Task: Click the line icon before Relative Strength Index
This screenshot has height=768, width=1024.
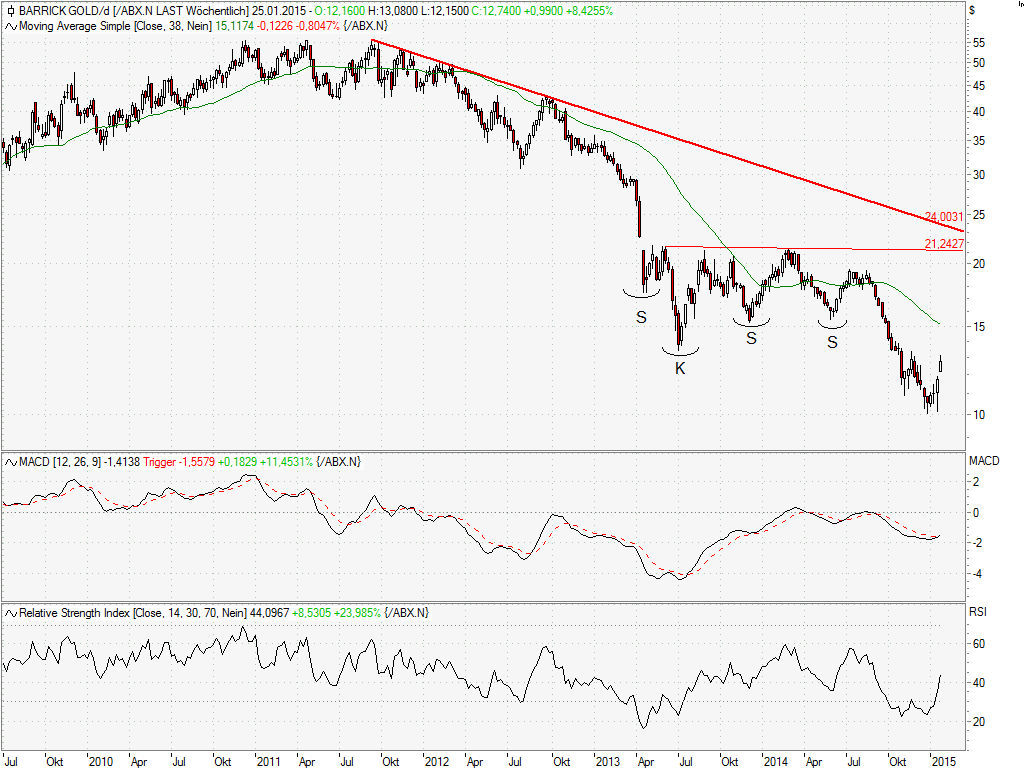Action: pos(10,613)
